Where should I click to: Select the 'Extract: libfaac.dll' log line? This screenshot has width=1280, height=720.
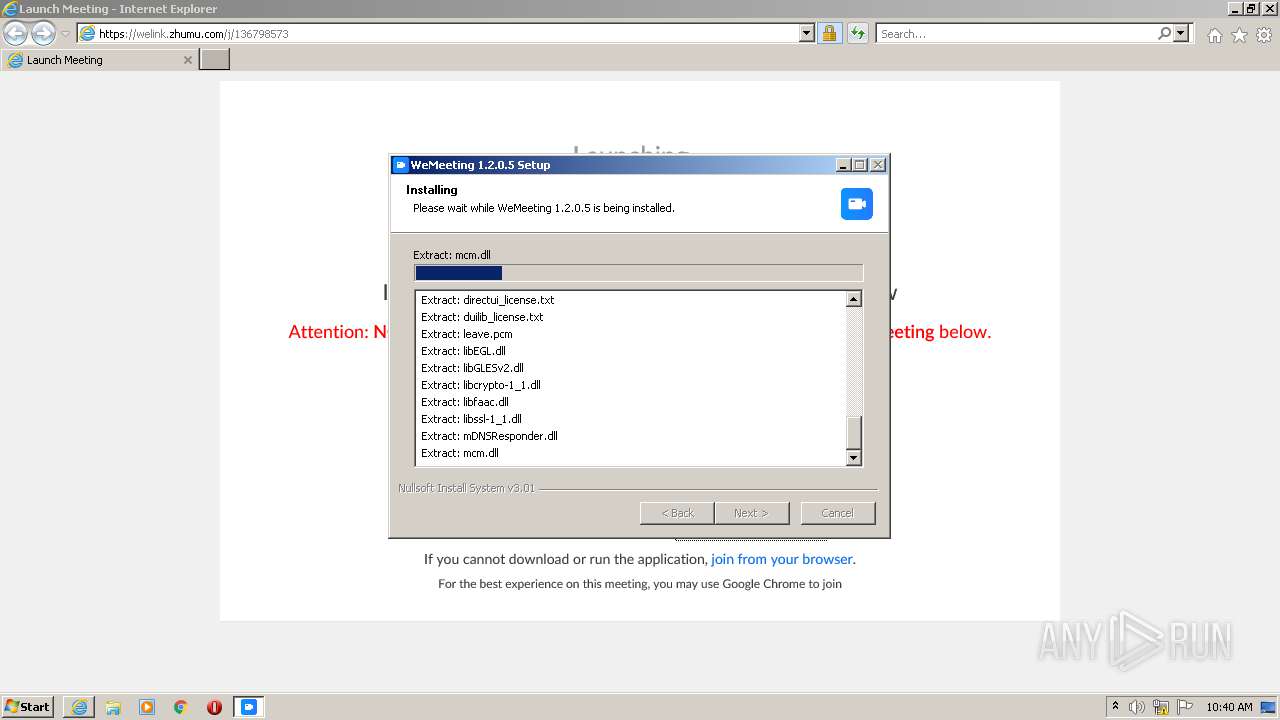click(x=464, y=402)
